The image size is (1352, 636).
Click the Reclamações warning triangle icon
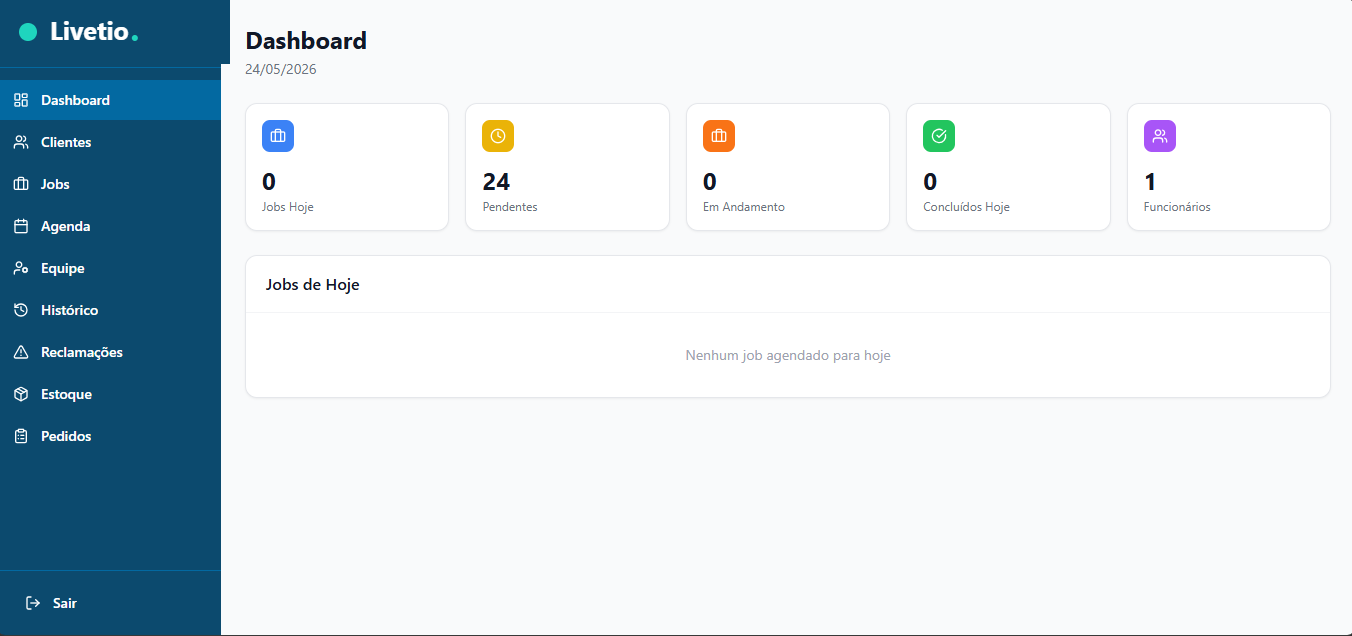point(21,352)
